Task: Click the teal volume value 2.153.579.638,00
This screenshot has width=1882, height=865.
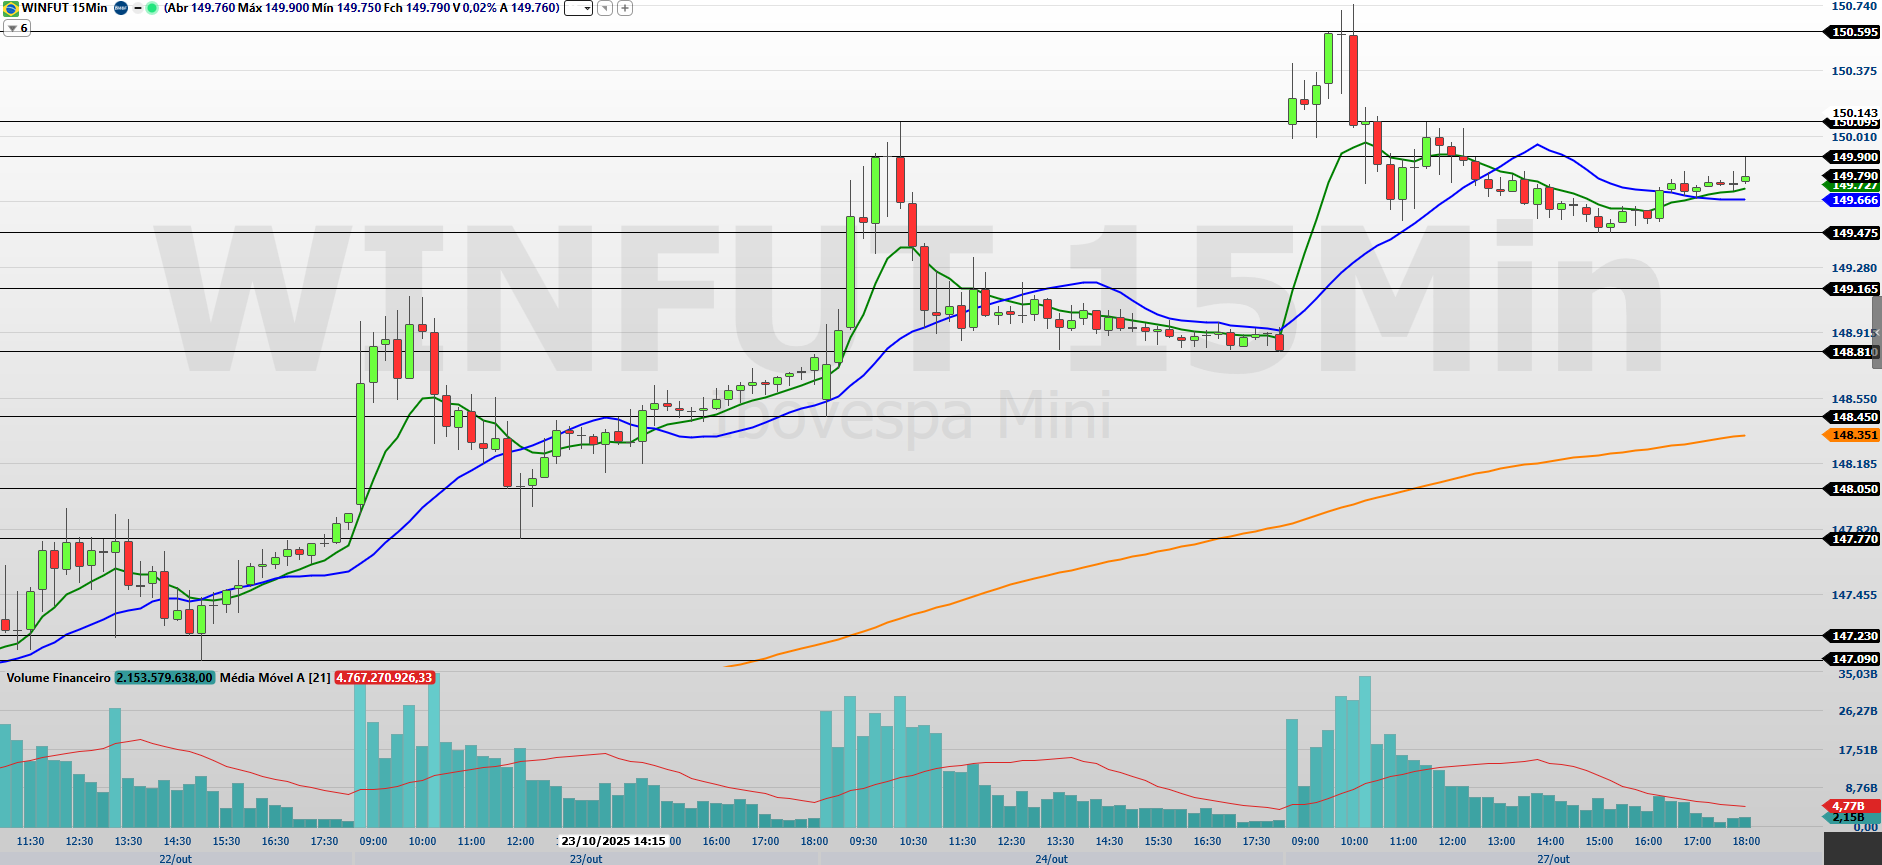Action: click(x=165, y=678)
